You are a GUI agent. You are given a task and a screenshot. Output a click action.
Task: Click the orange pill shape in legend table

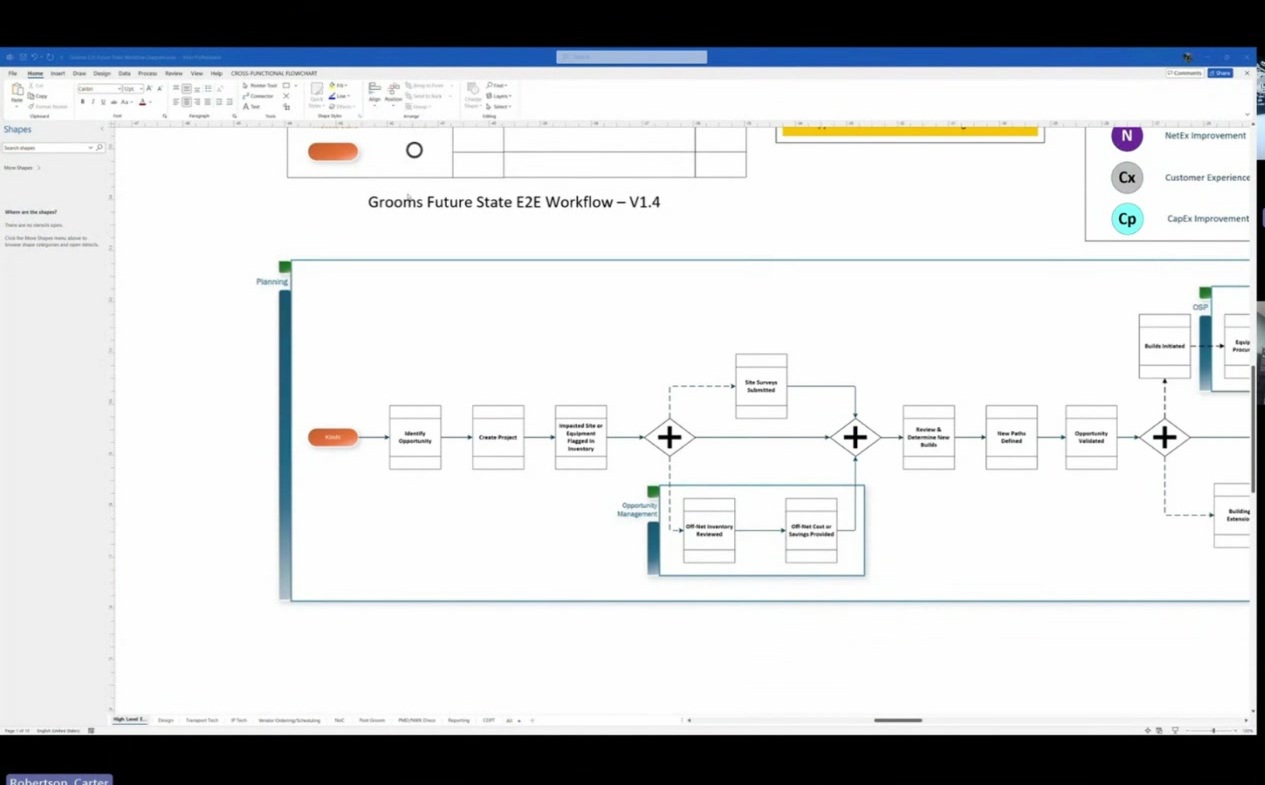point(333,151)
